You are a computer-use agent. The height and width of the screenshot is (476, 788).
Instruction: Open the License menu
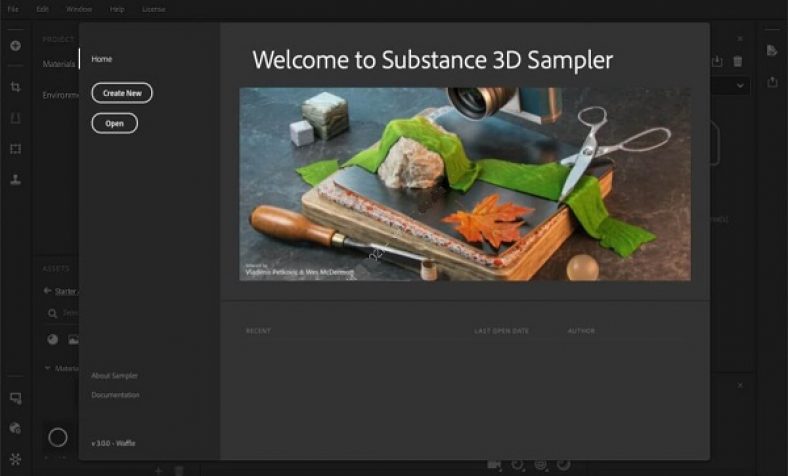click(x=154, y=9)
